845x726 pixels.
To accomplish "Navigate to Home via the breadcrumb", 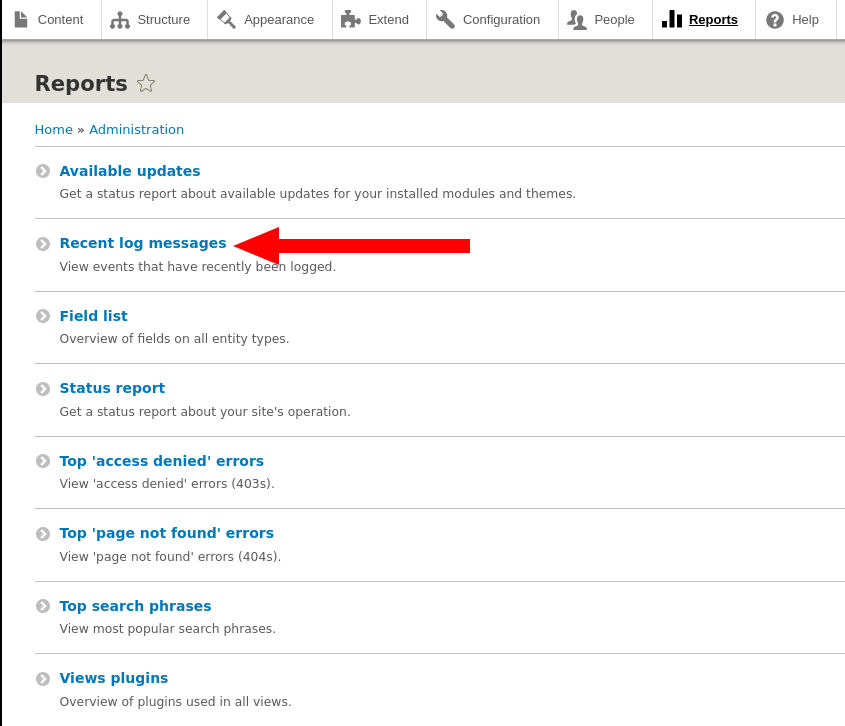I will click(x=53, y=129).
